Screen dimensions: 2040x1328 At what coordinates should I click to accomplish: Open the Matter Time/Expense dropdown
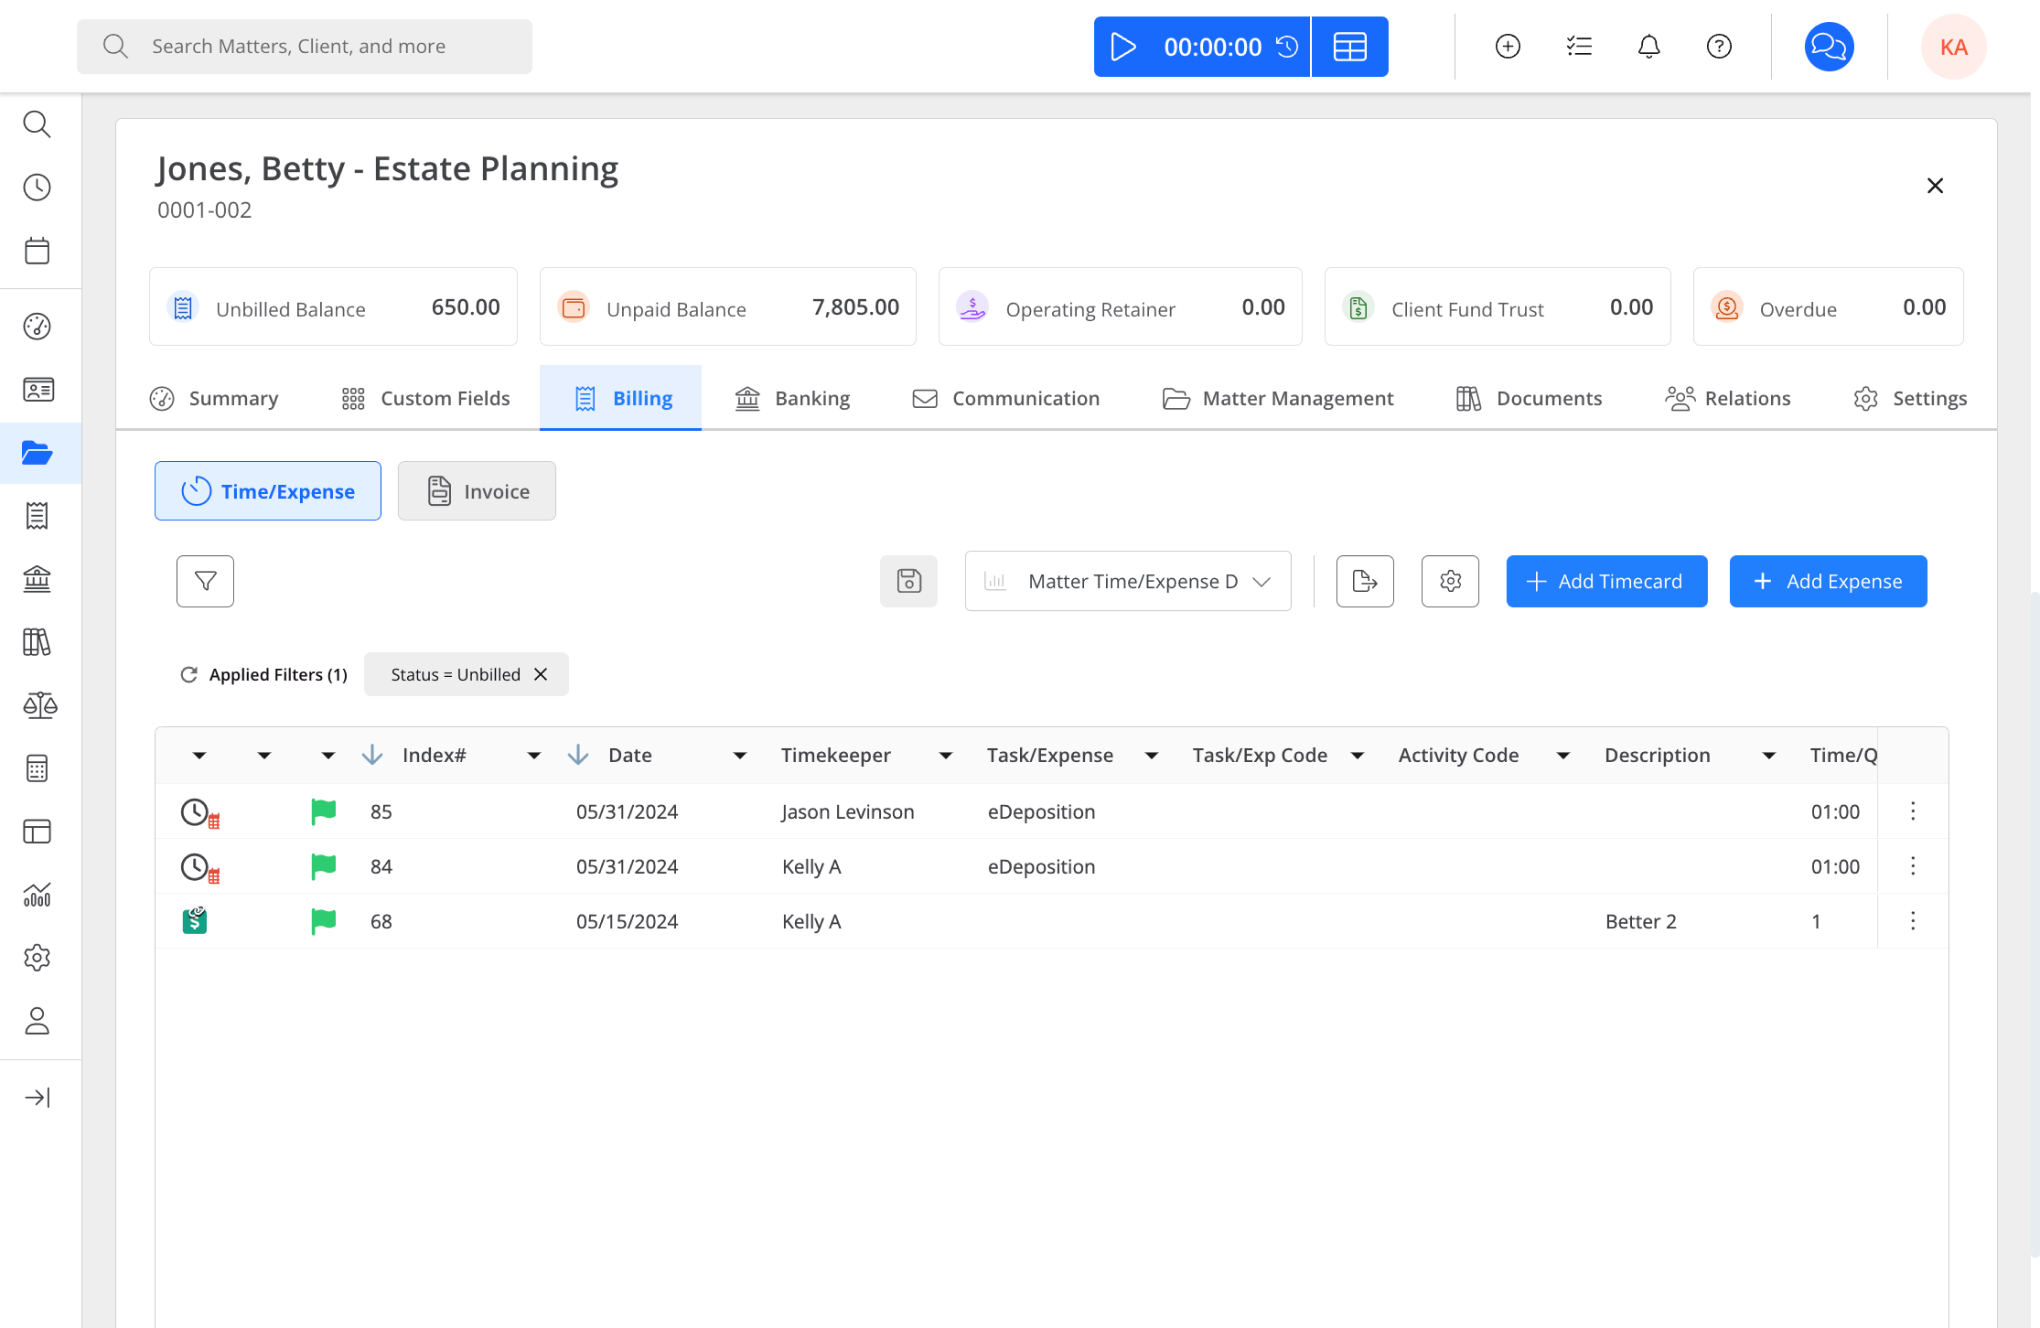pyautogui.click(x=1127, y=581)
